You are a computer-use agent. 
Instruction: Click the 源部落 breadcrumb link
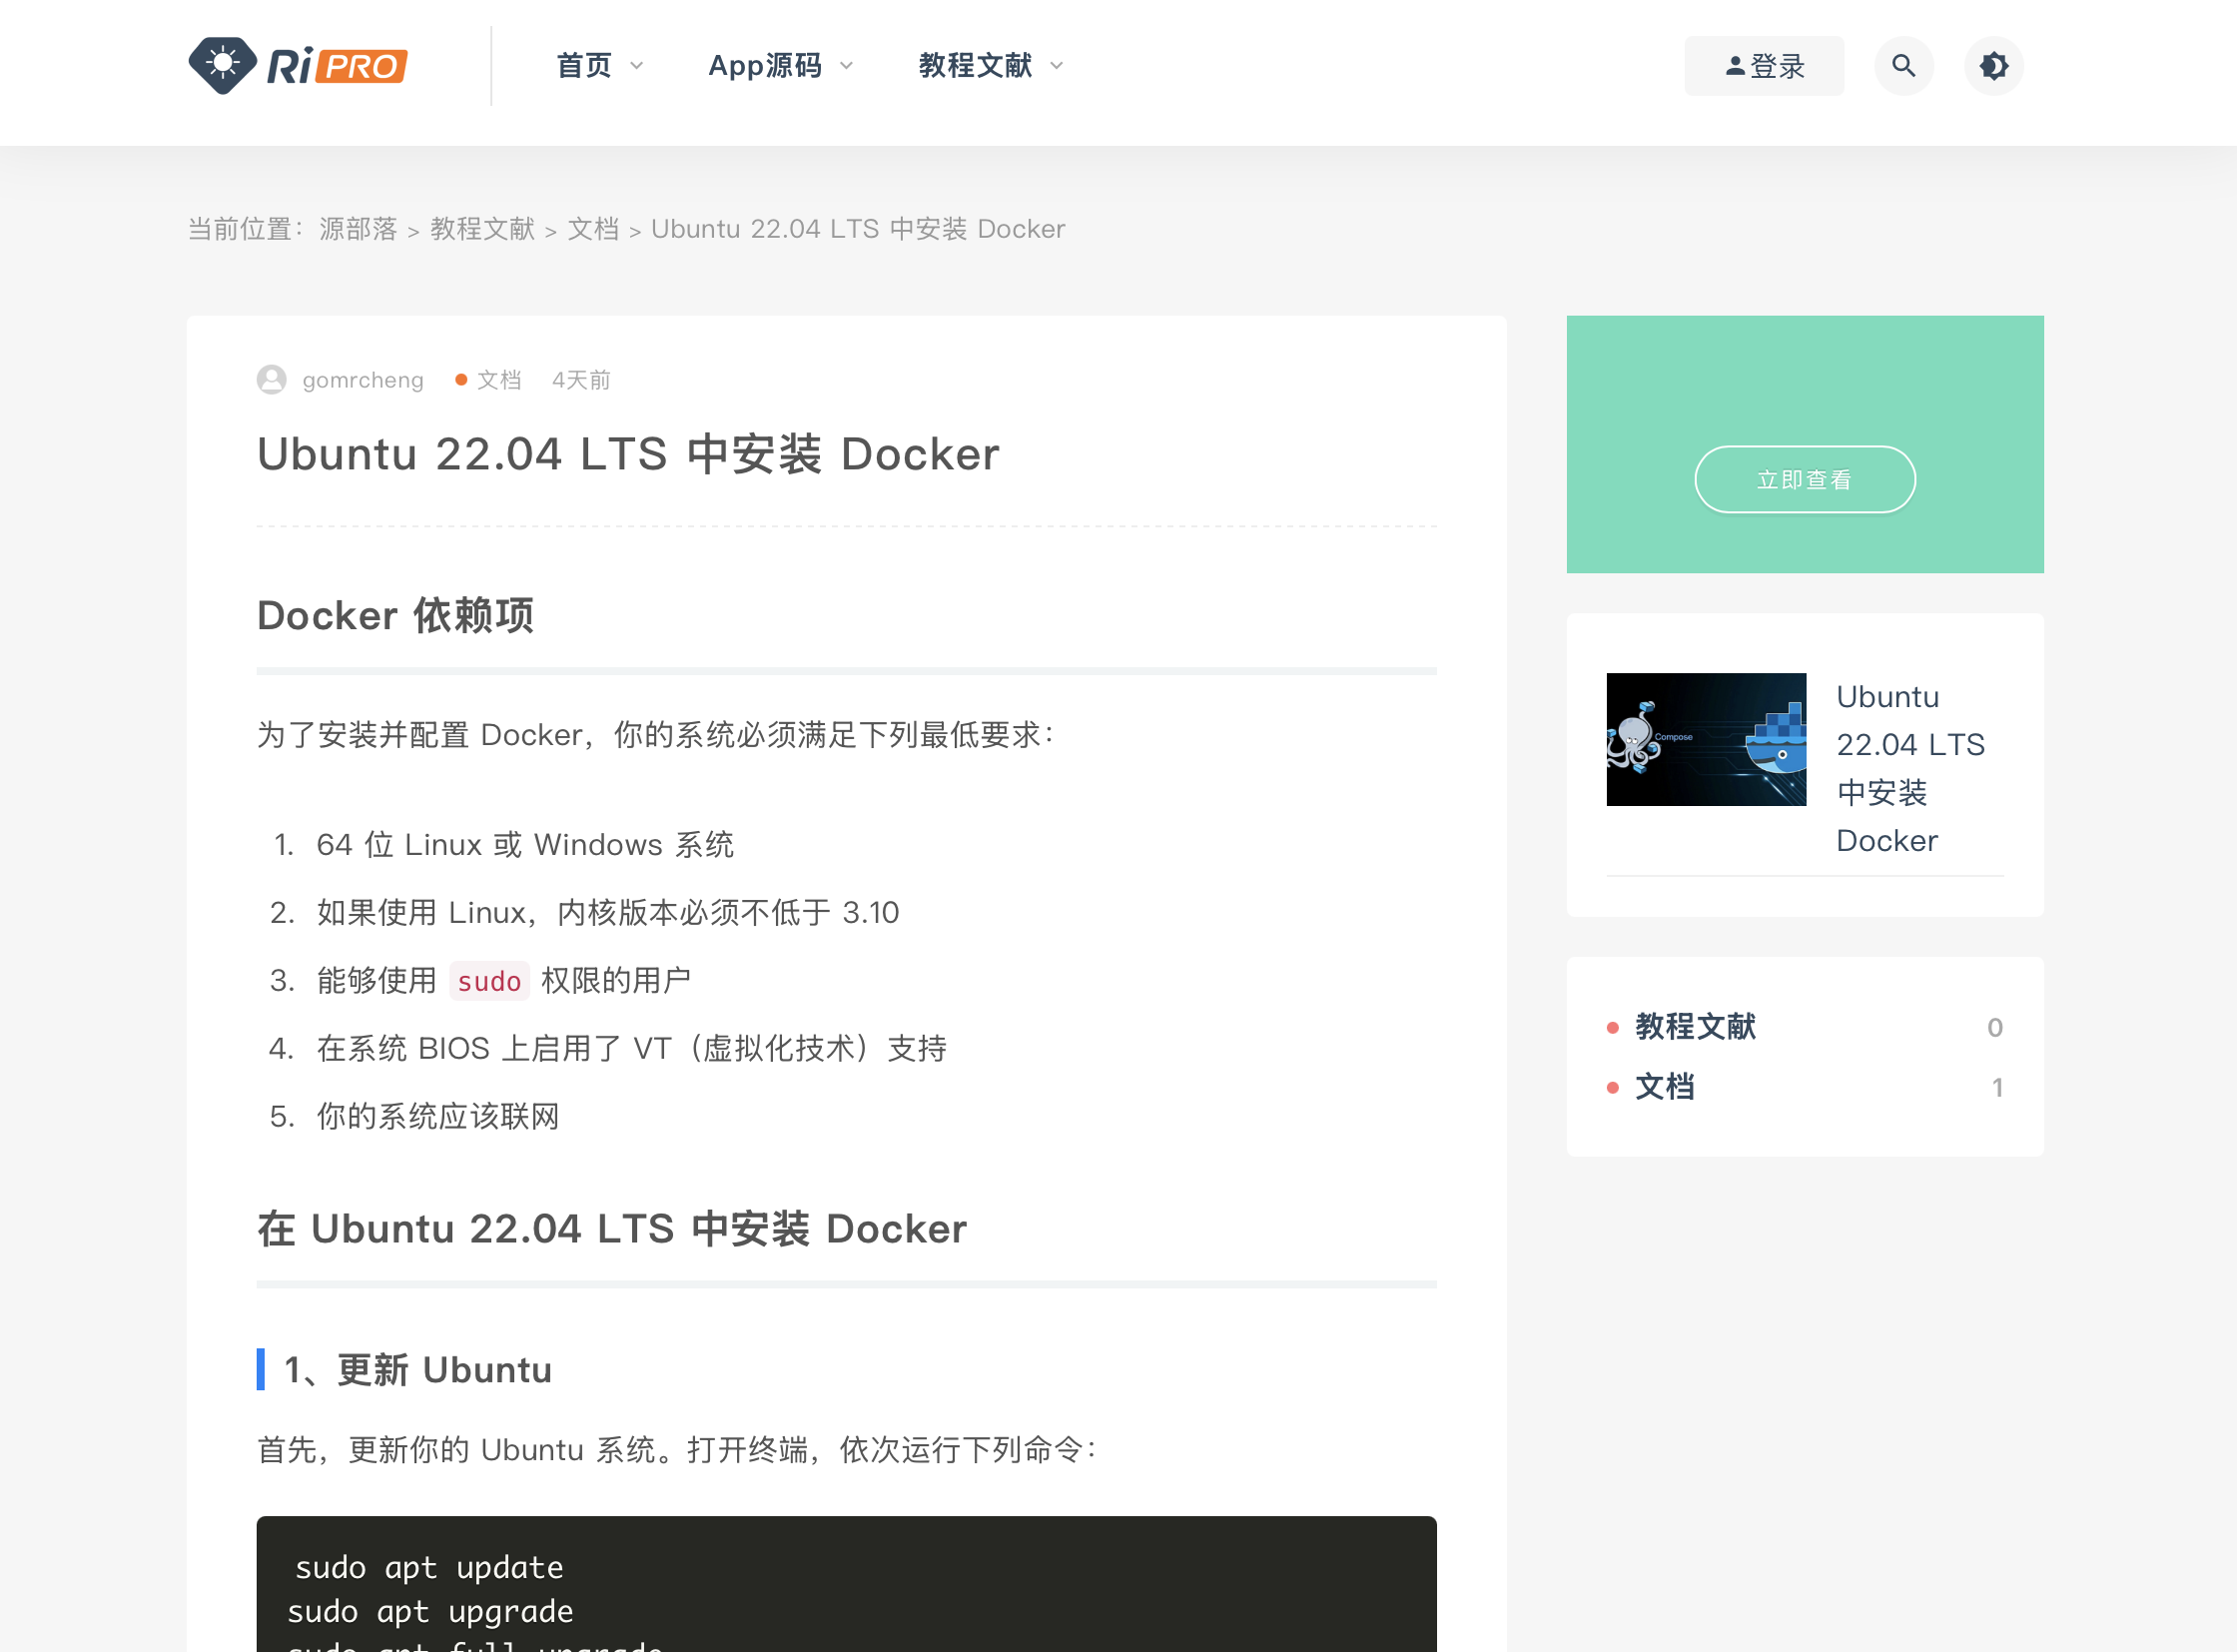click(358, 229)
